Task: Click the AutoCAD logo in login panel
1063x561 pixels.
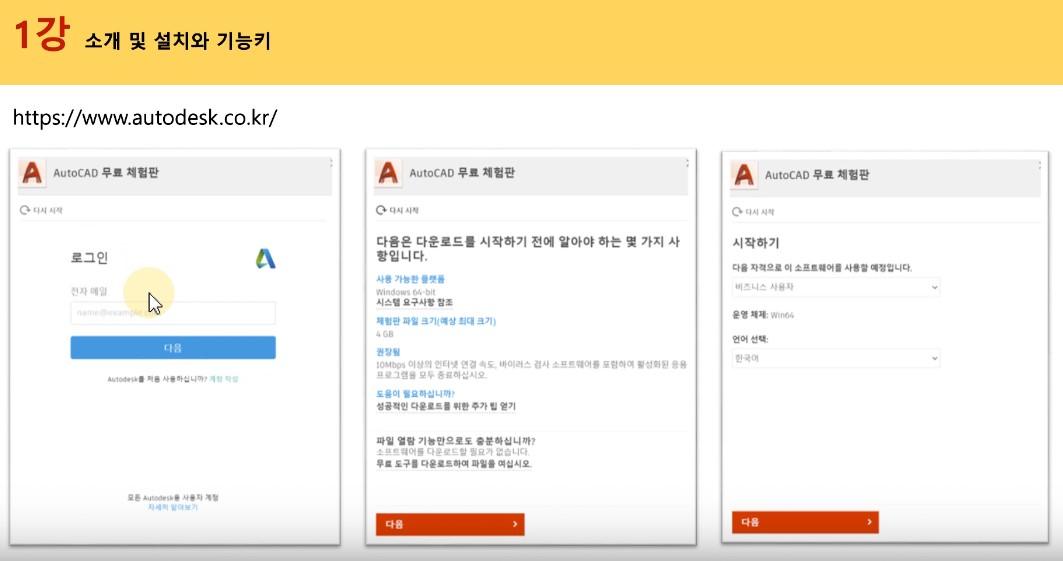Action: 31,173
